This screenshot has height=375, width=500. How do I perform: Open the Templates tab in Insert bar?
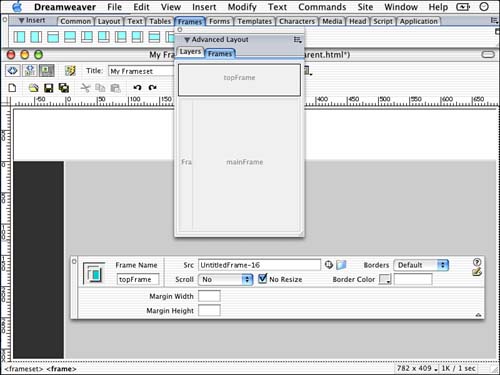pyautogui.click(x=255, y=21)
